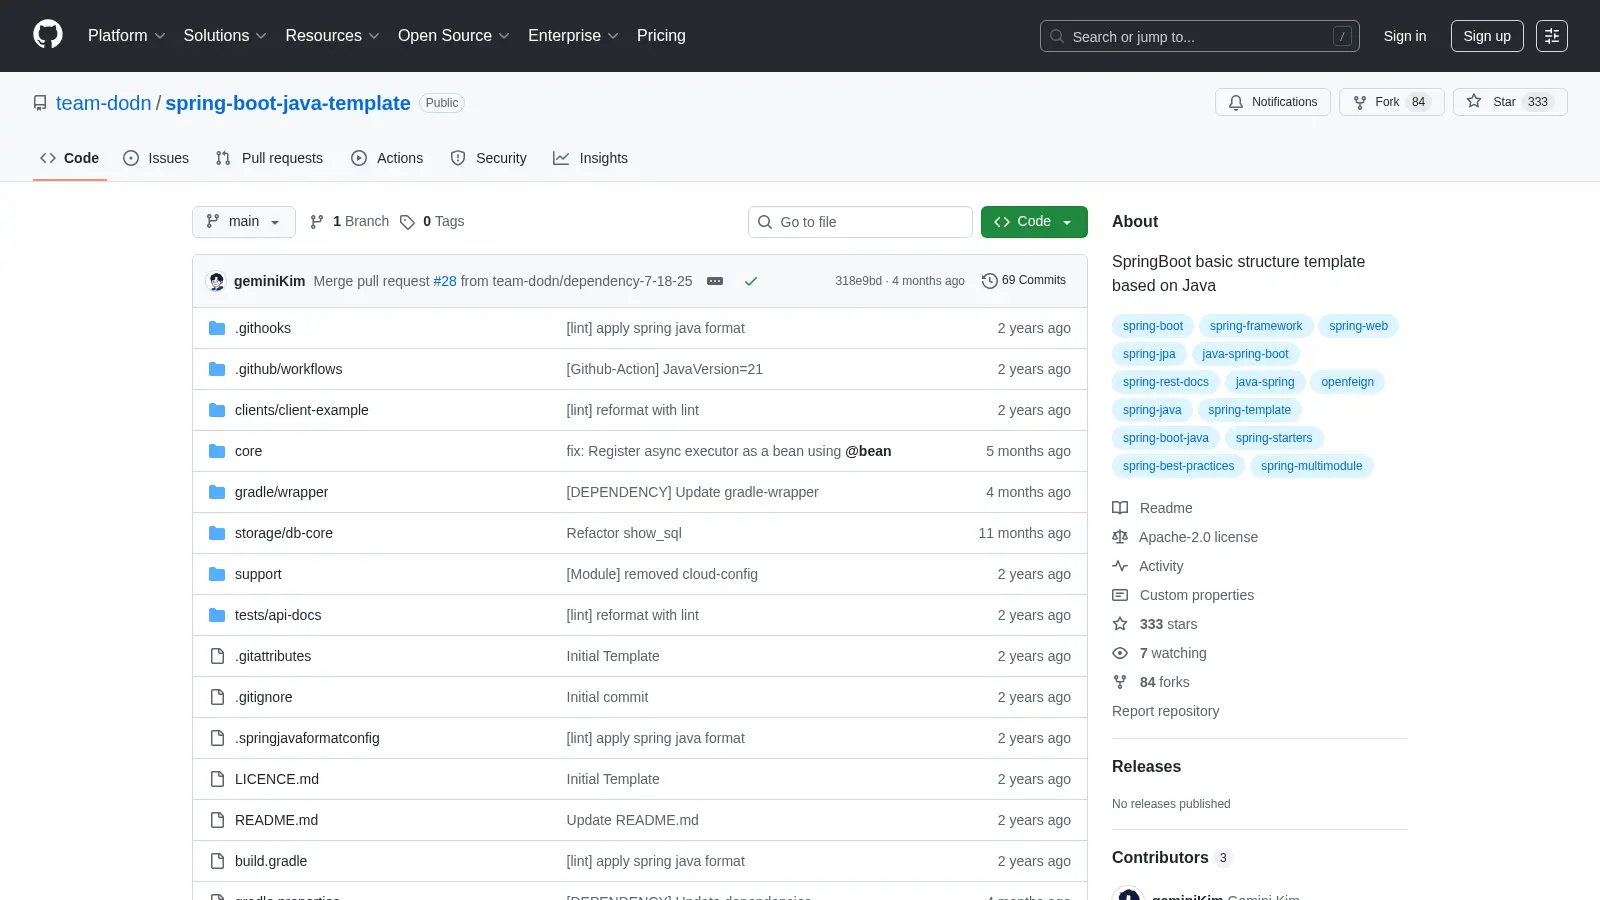Open the support folder
This screenshot has height=900, width=1600.
(x=258, y=574)
